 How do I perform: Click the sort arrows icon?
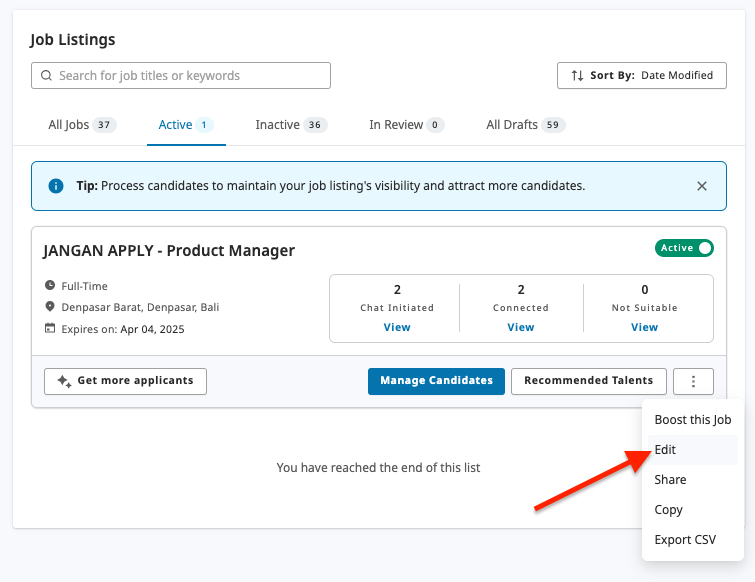[x=577, y=76]
